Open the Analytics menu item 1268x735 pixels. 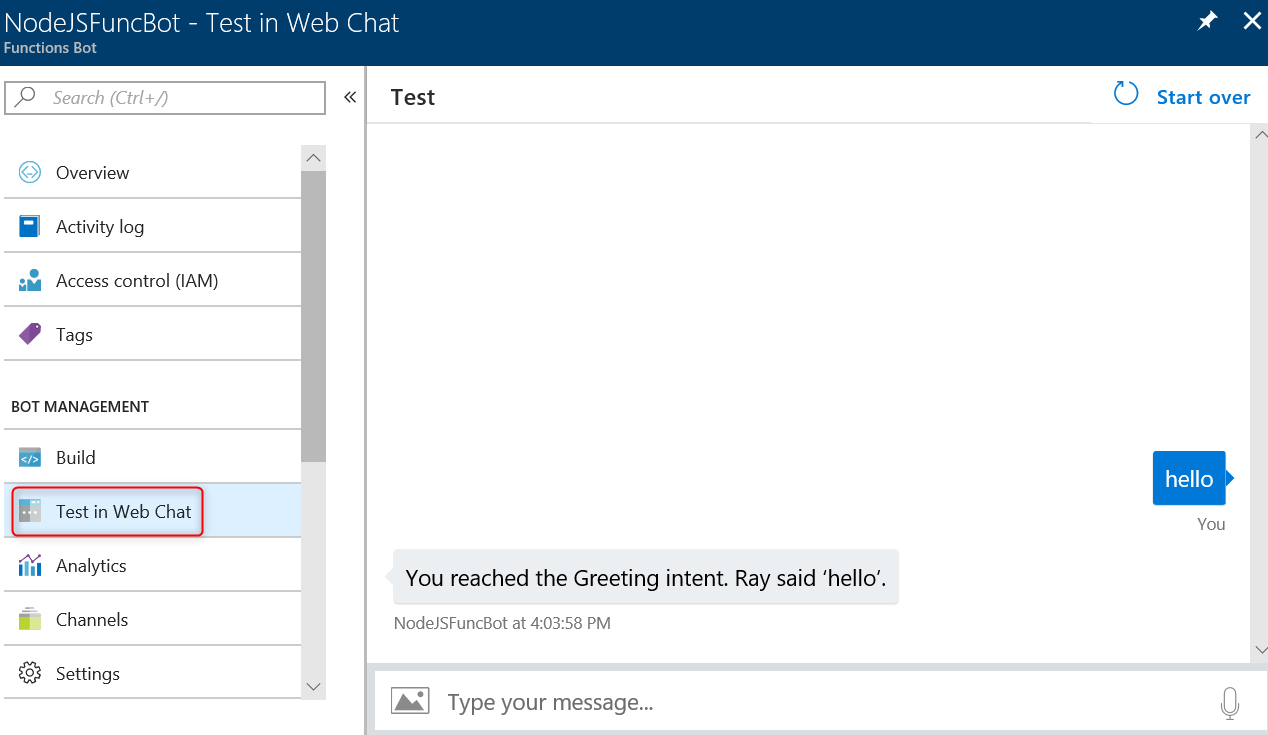click(91, 566)
